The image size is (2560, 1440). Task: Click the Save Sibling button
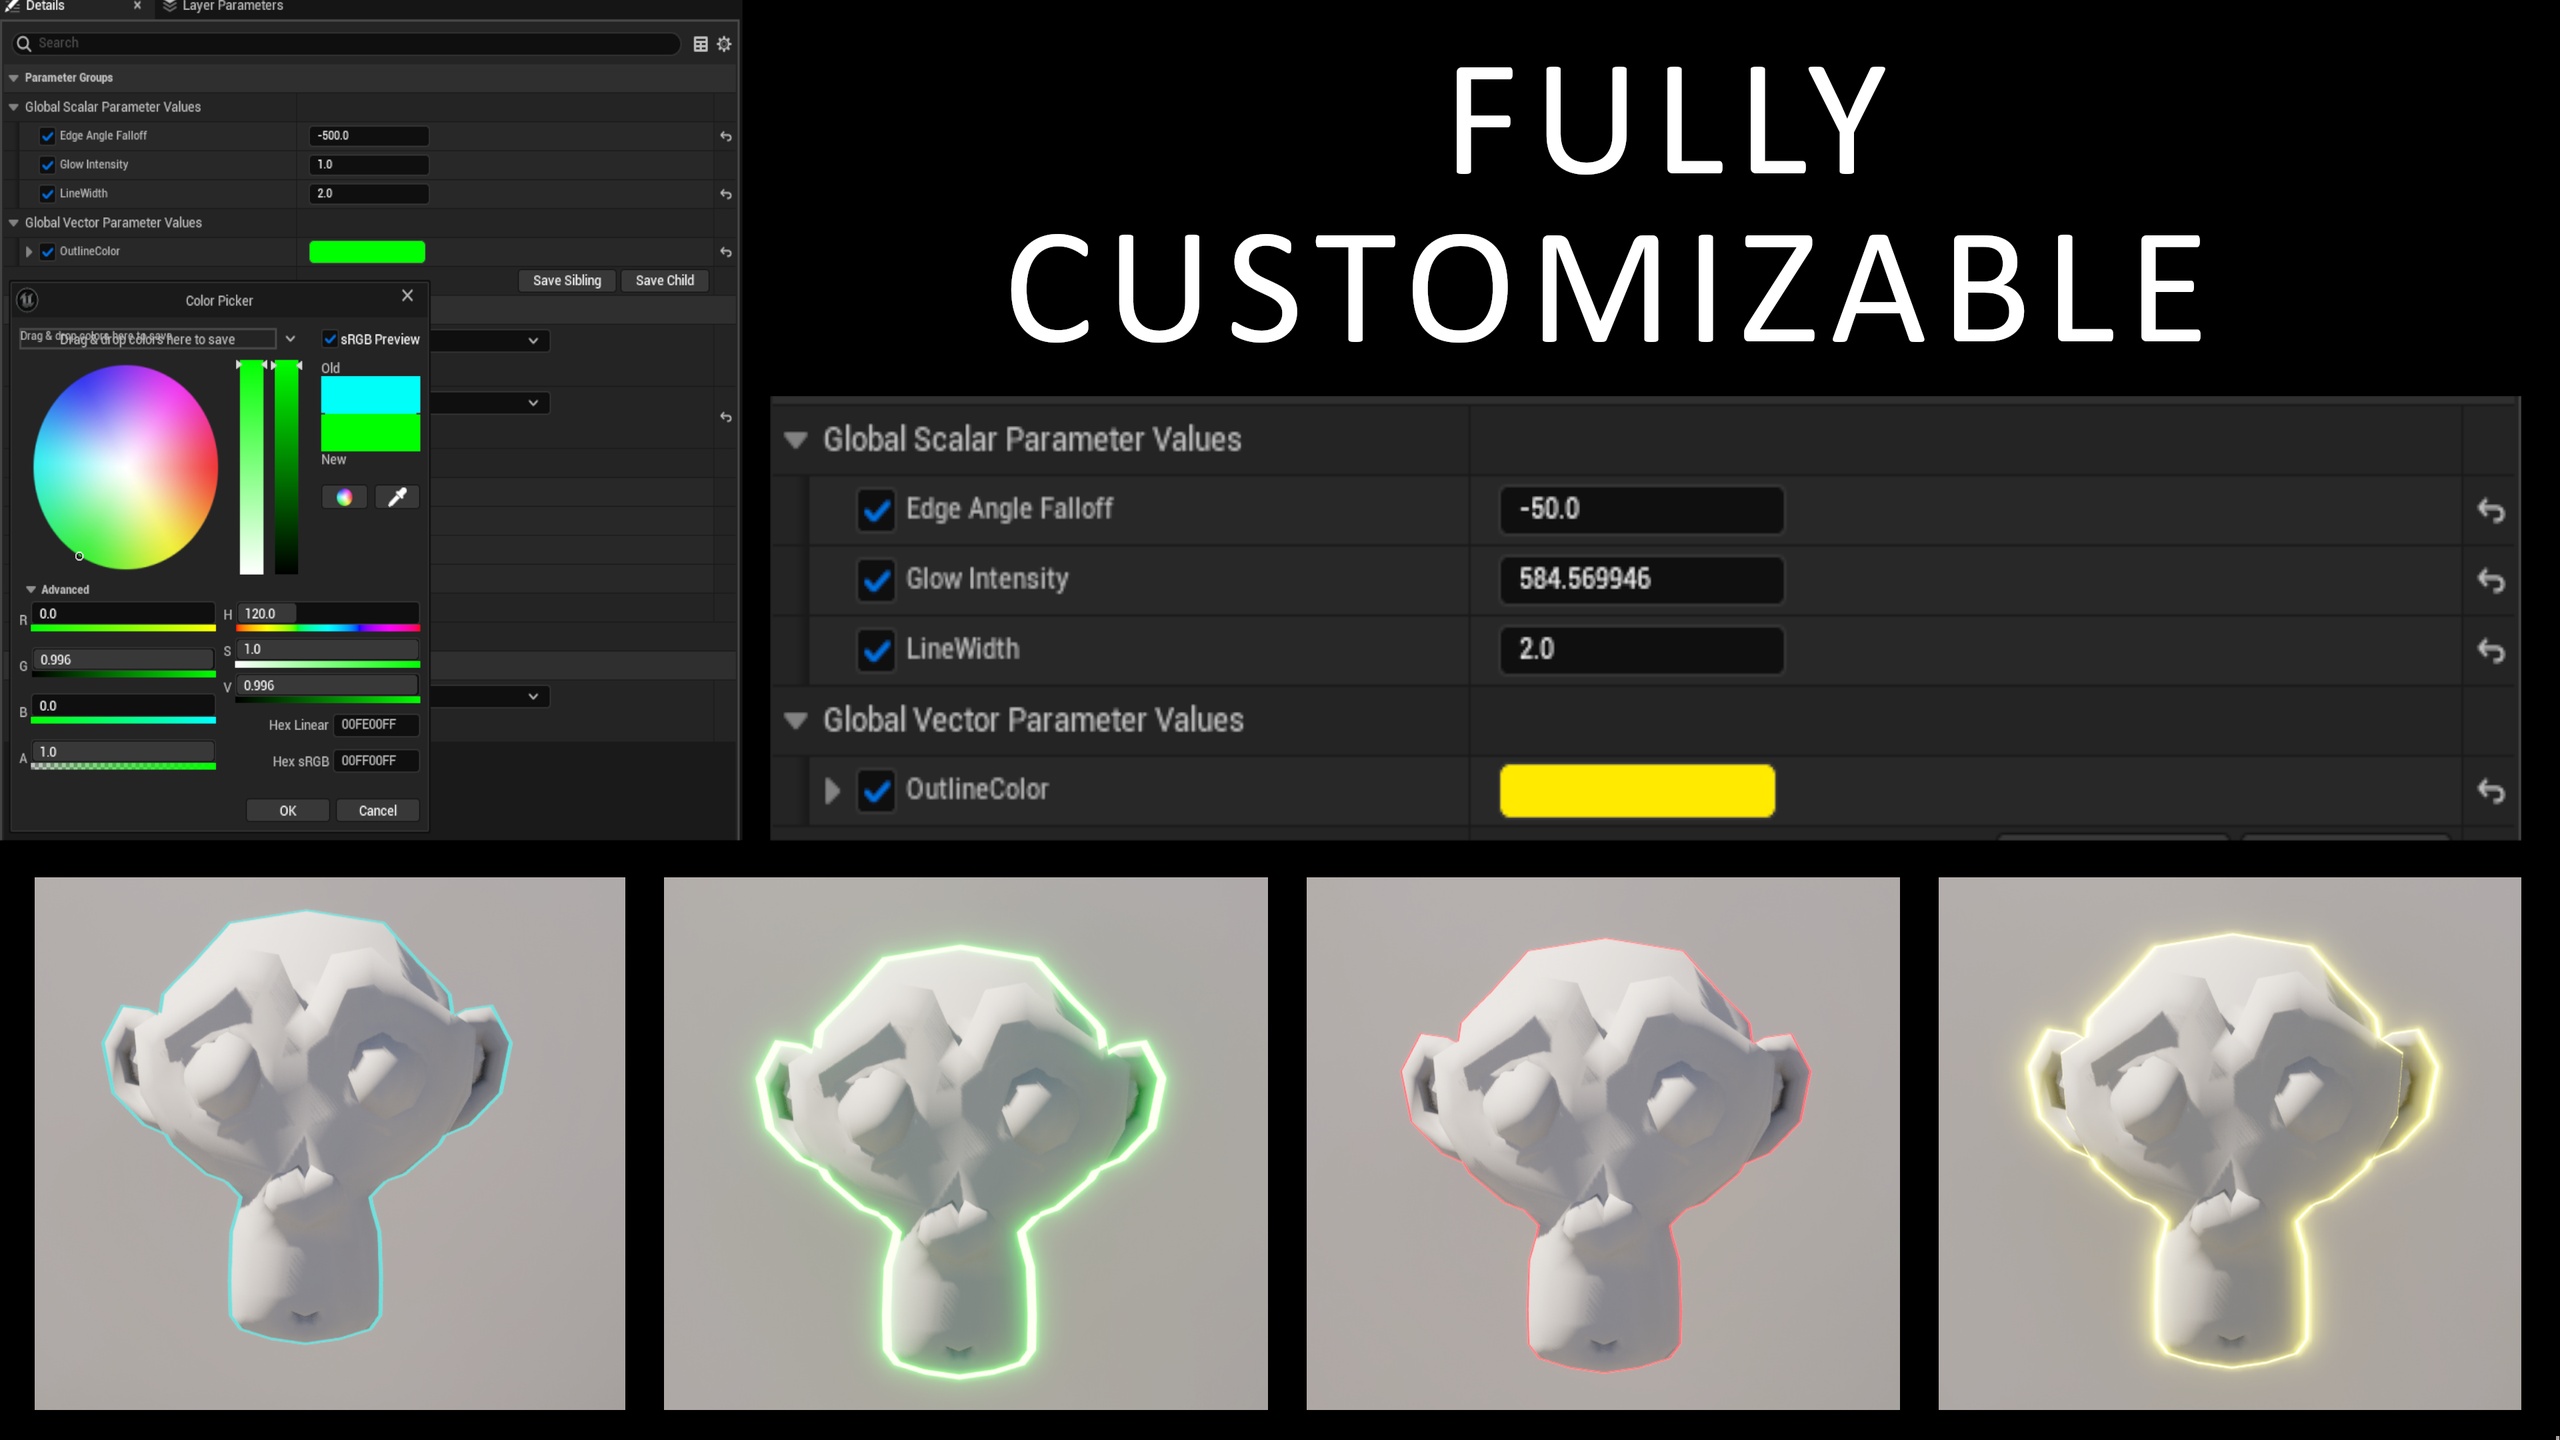[567, 281]
